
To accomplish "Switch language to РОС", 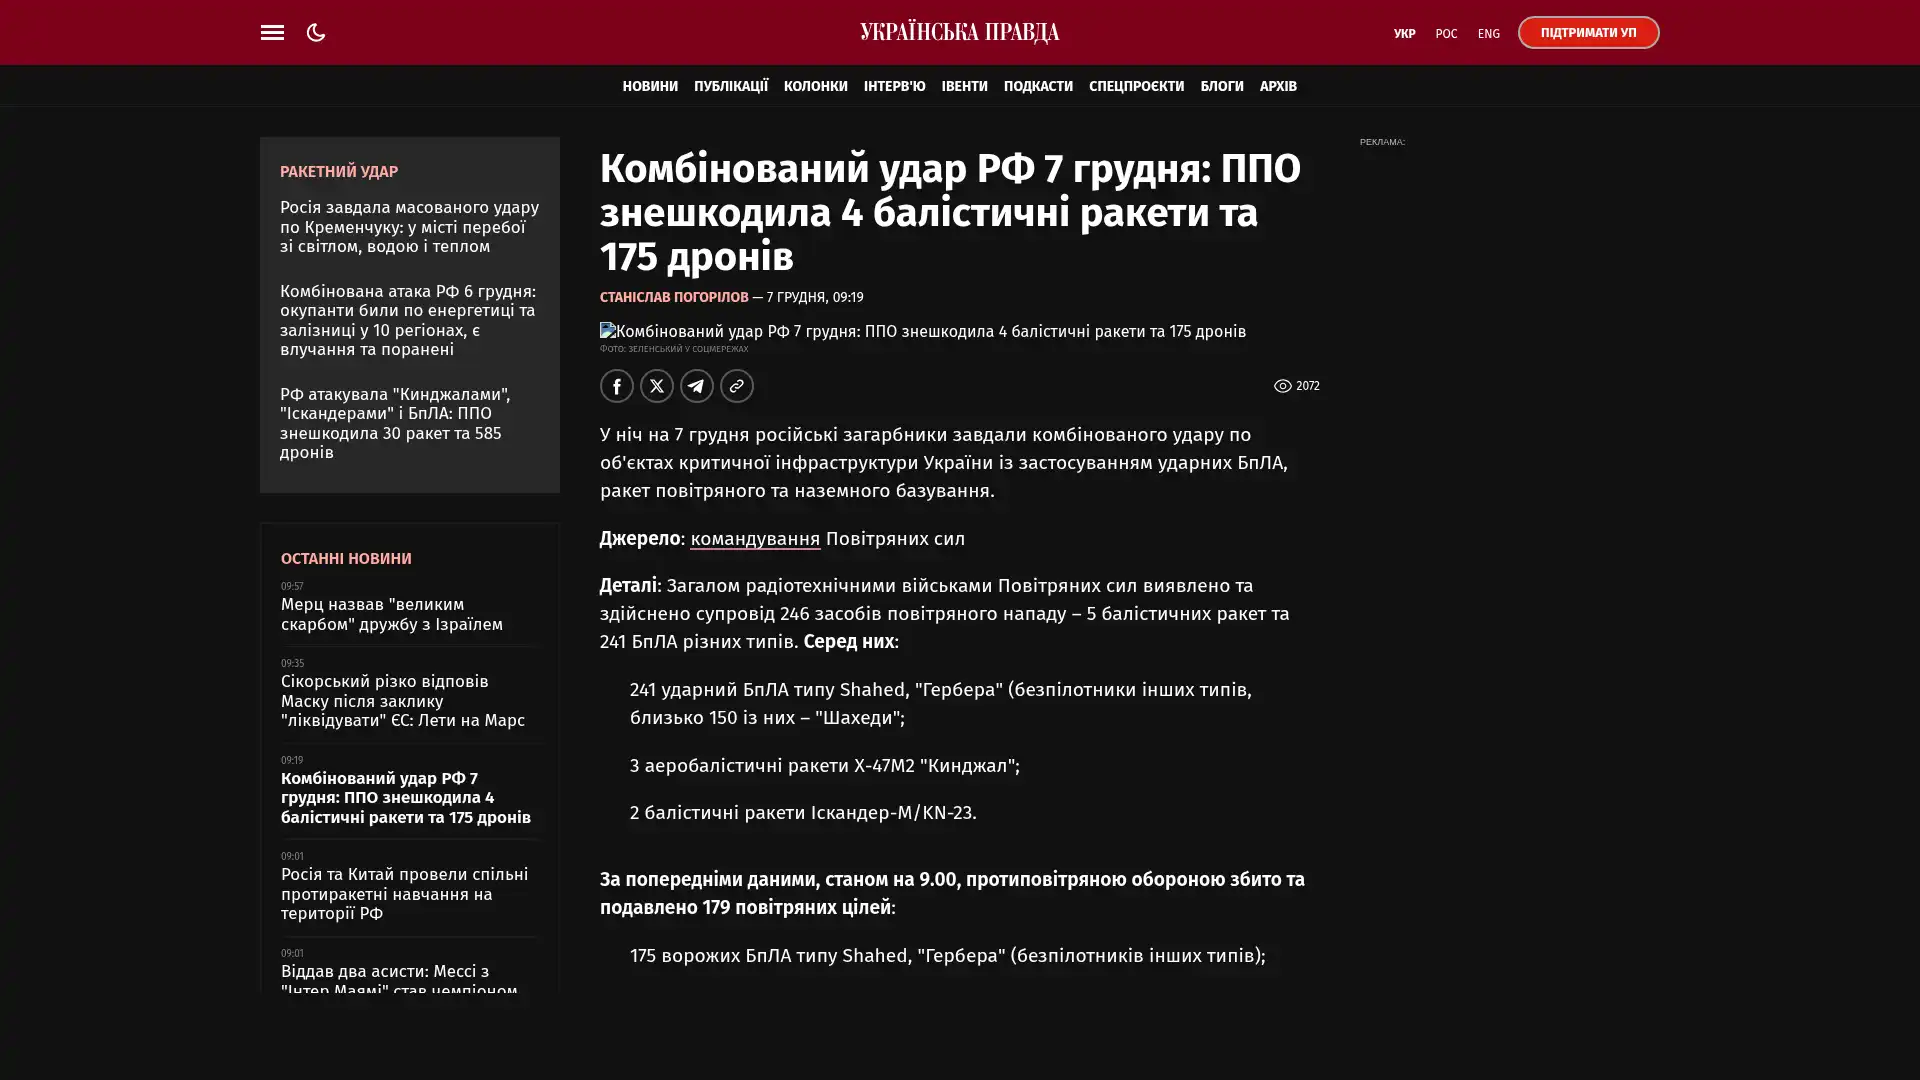I will point(1445,33).
